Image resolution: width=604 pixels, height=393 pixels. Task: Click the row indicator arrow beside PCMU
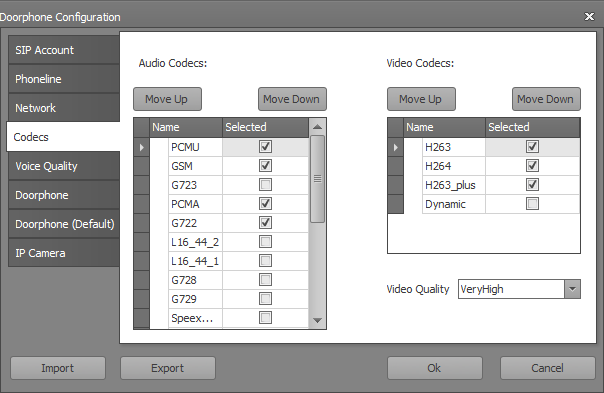[141, 147]
